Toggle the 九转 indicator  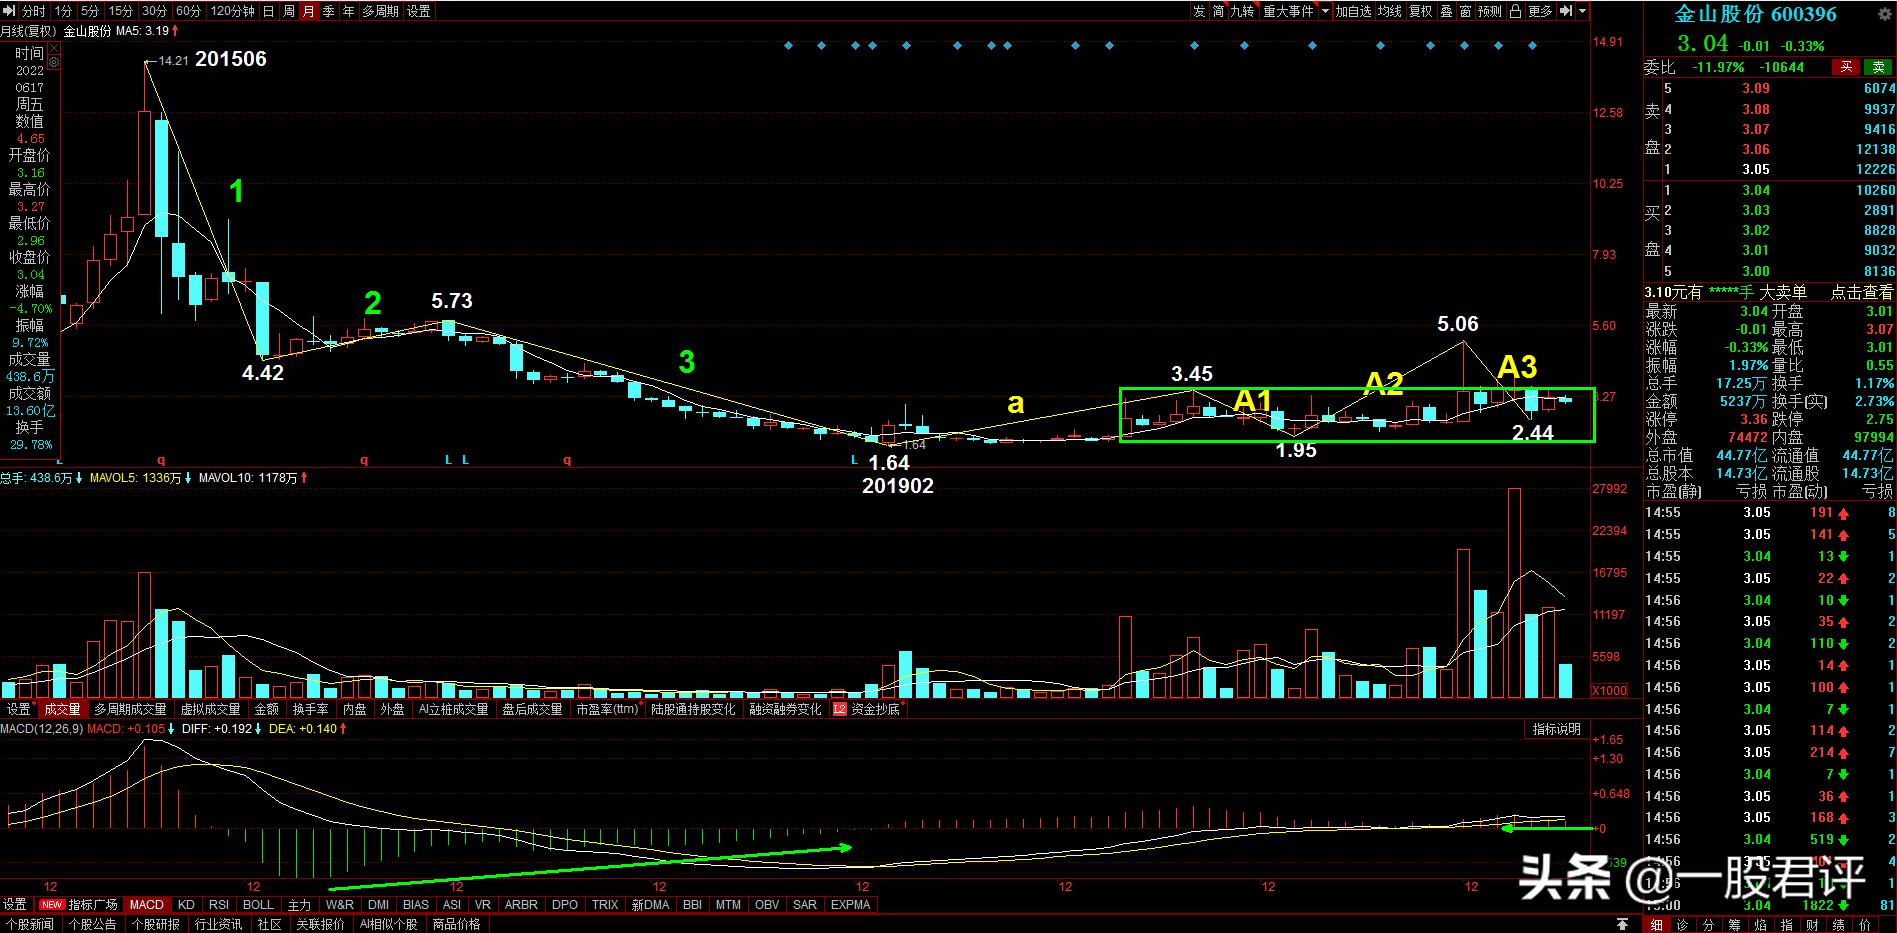(x=1241, y=11)
